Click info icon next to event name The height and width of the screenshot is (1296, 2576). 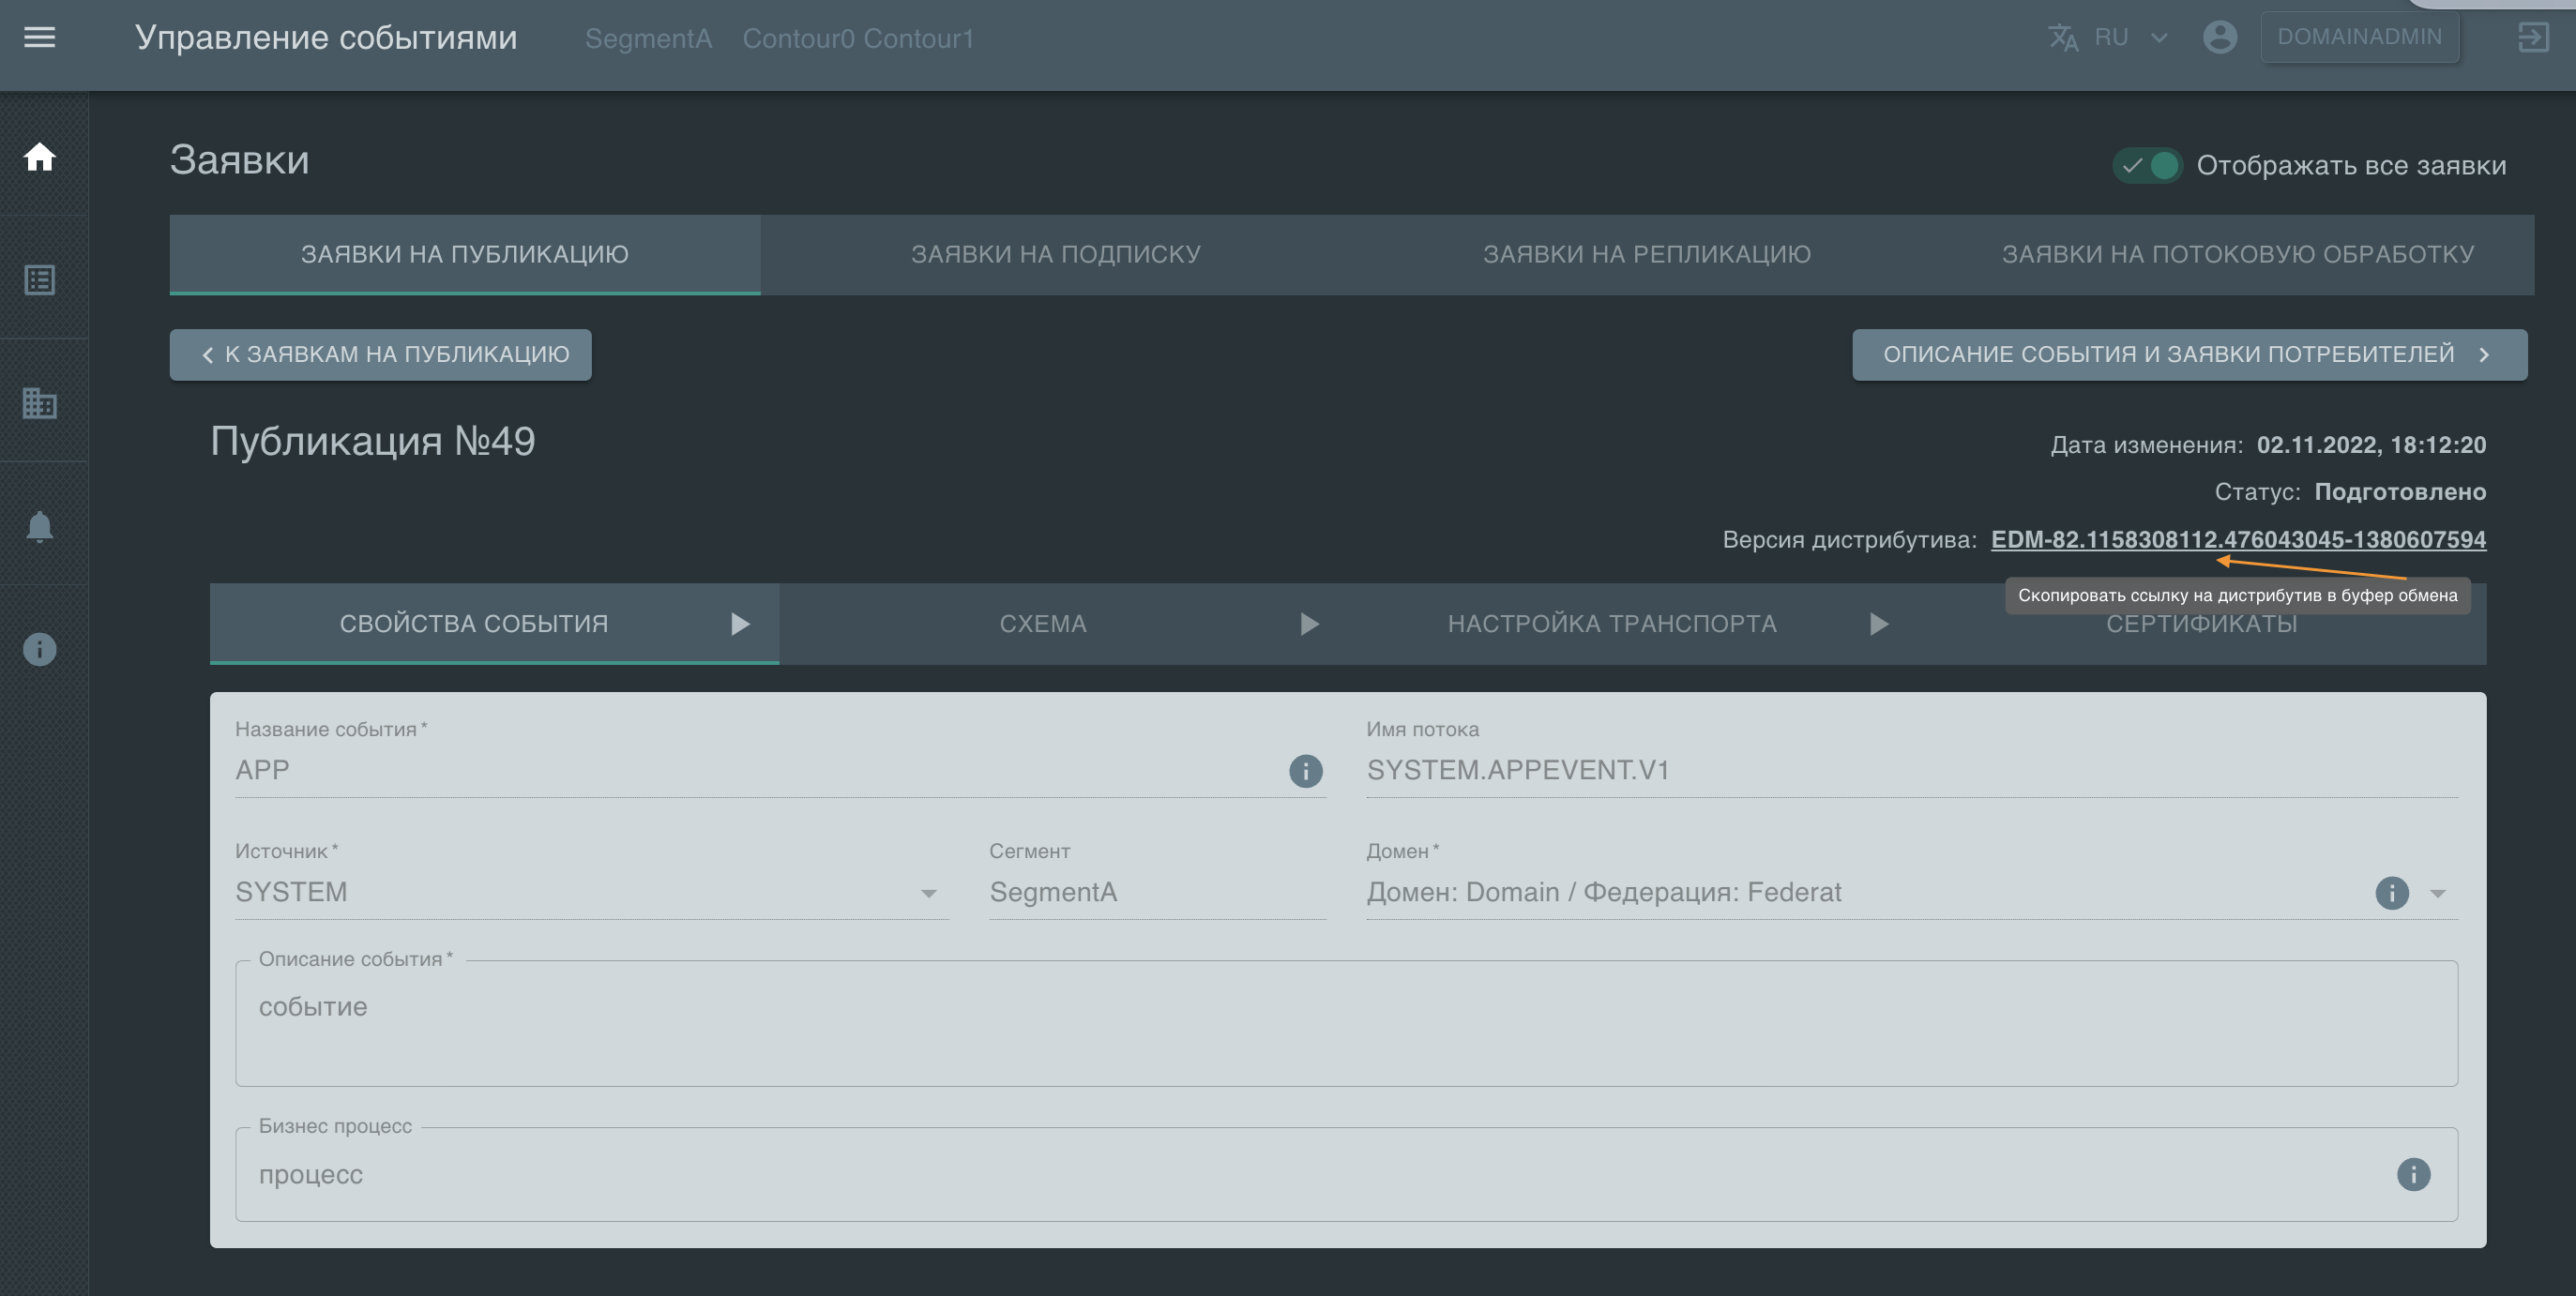pos(1305,770)
